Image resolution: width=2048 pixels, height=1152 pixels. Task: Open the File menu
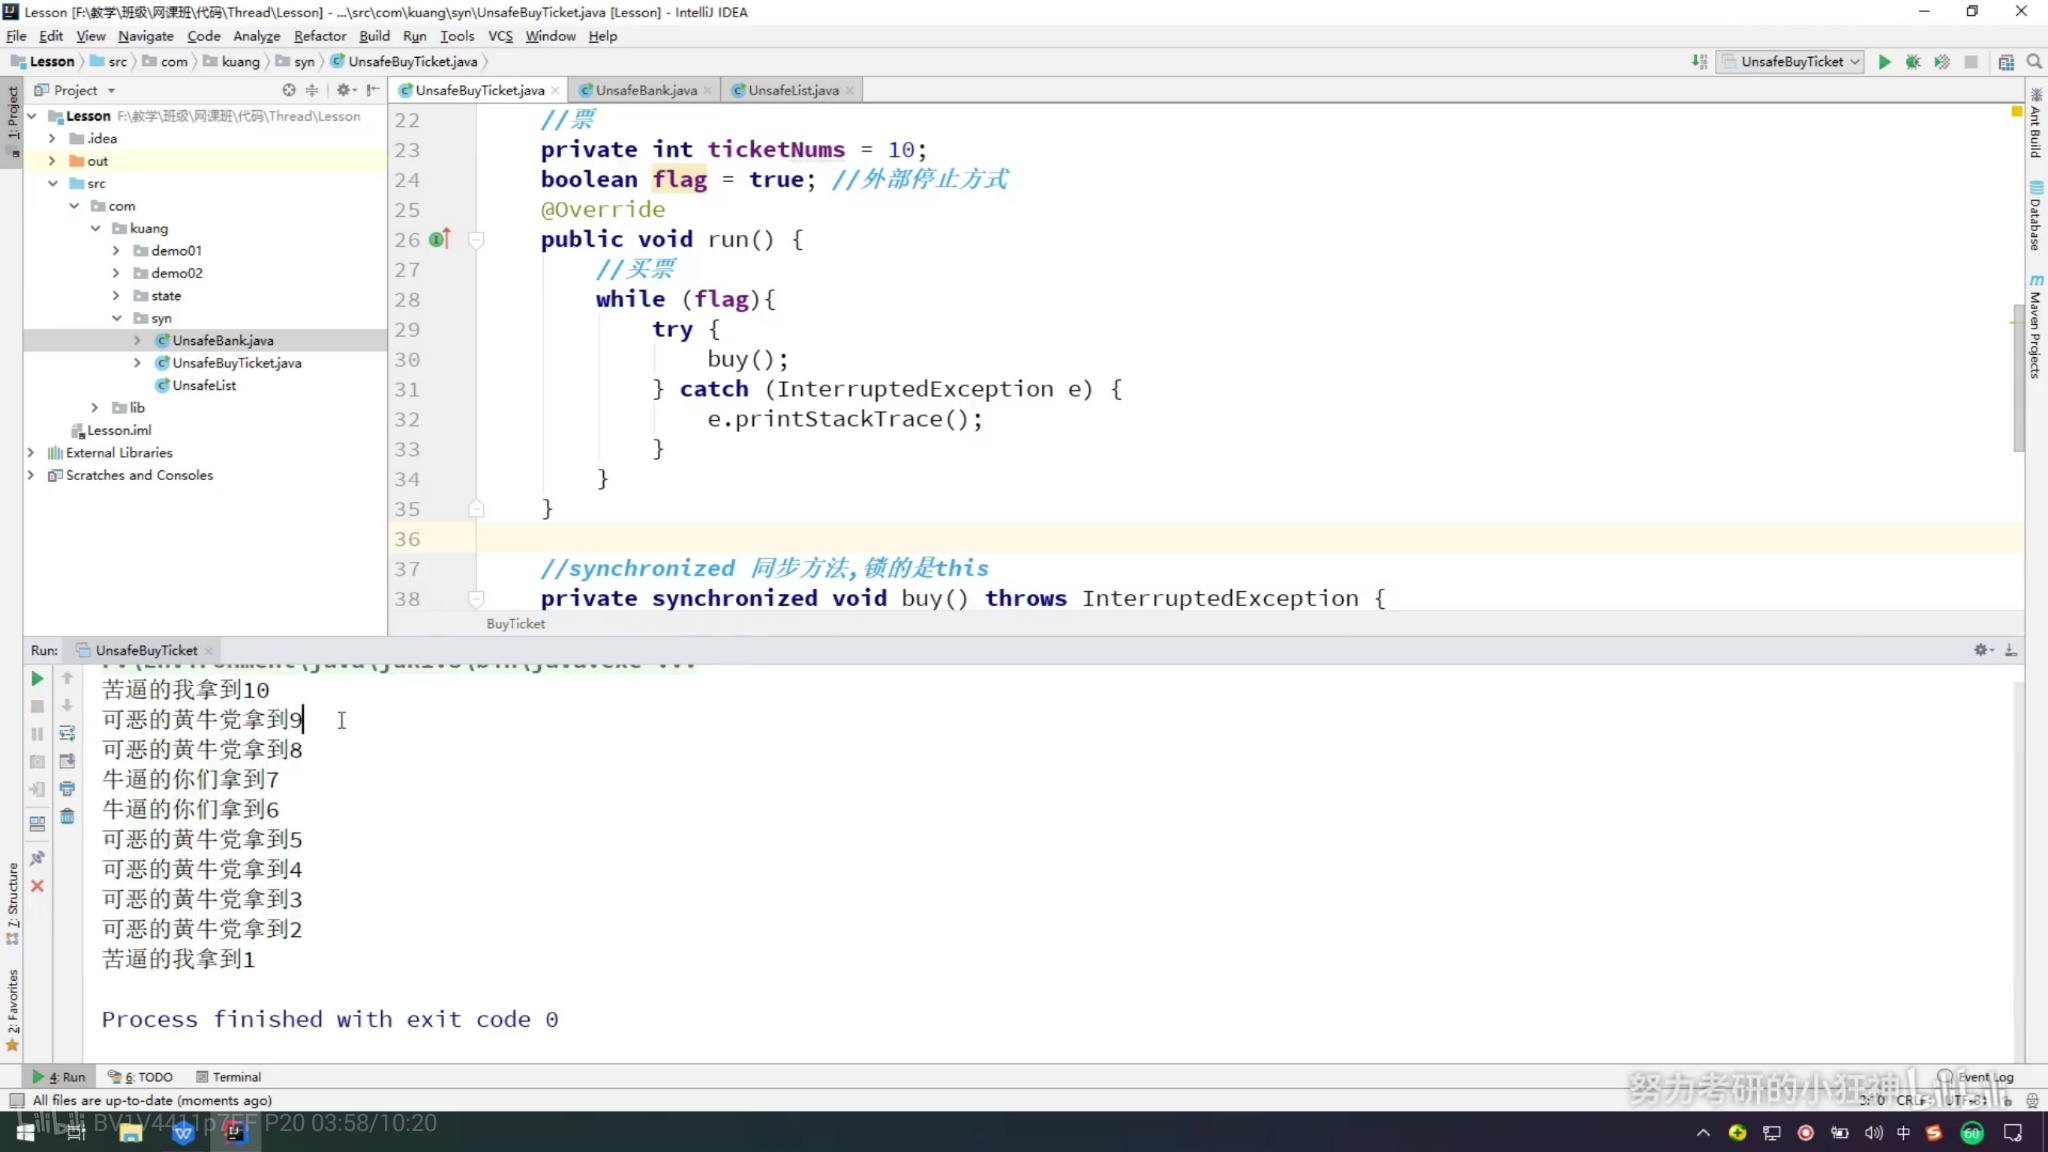click(x=16, y=36)
